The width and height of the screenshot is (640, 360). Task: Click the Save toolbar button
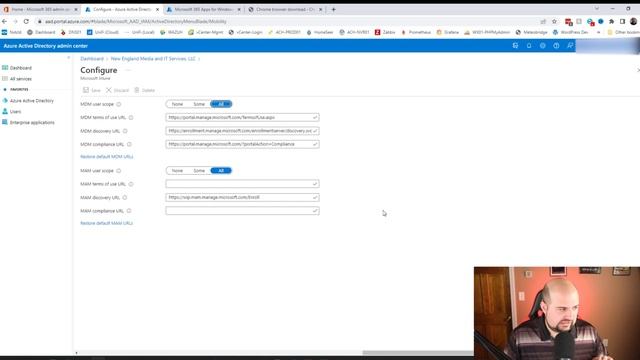pos(91,90)
